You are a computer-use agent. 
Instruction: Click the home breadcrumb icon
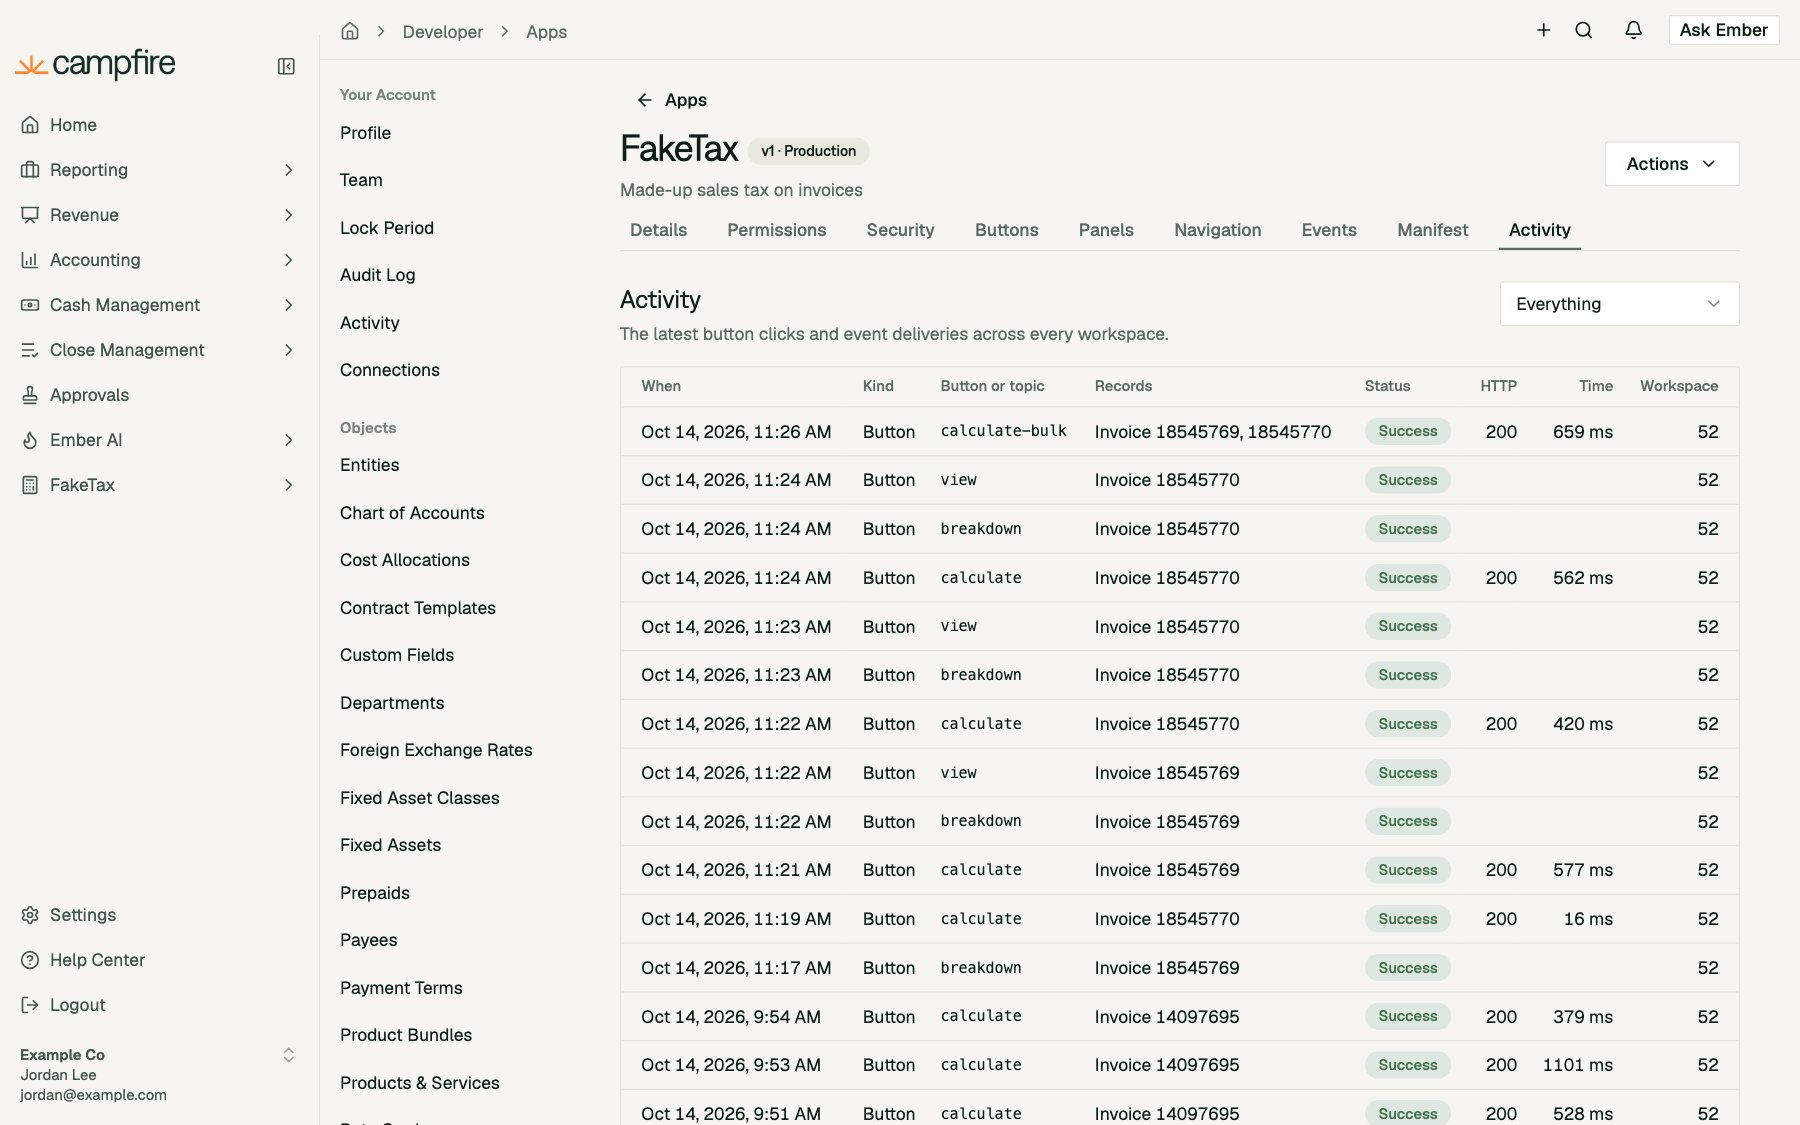[x=350, y=31]
